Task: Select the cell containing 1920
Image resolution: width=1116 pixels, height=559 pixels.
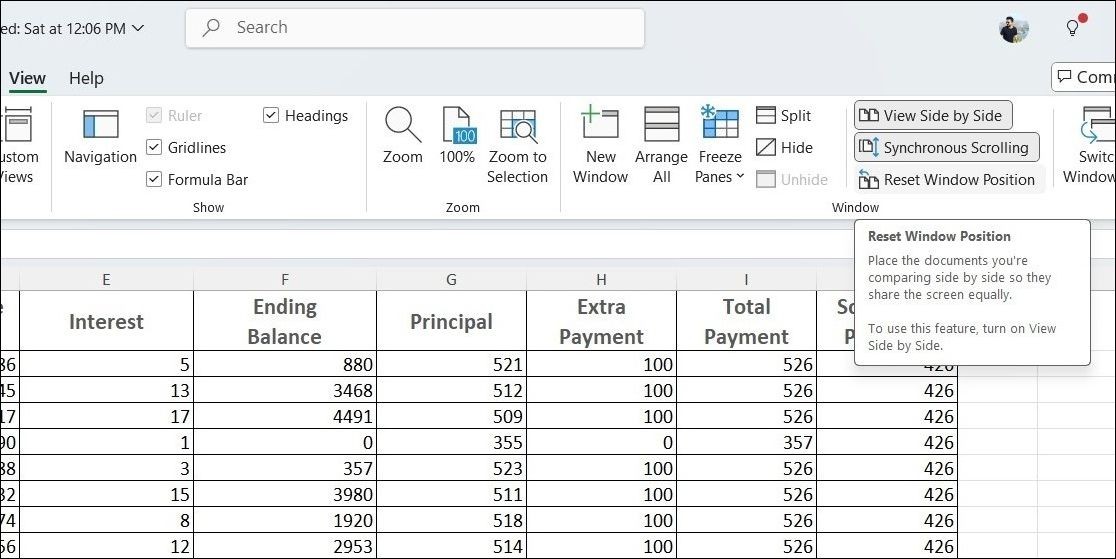Action: click(x=285, y=521)
